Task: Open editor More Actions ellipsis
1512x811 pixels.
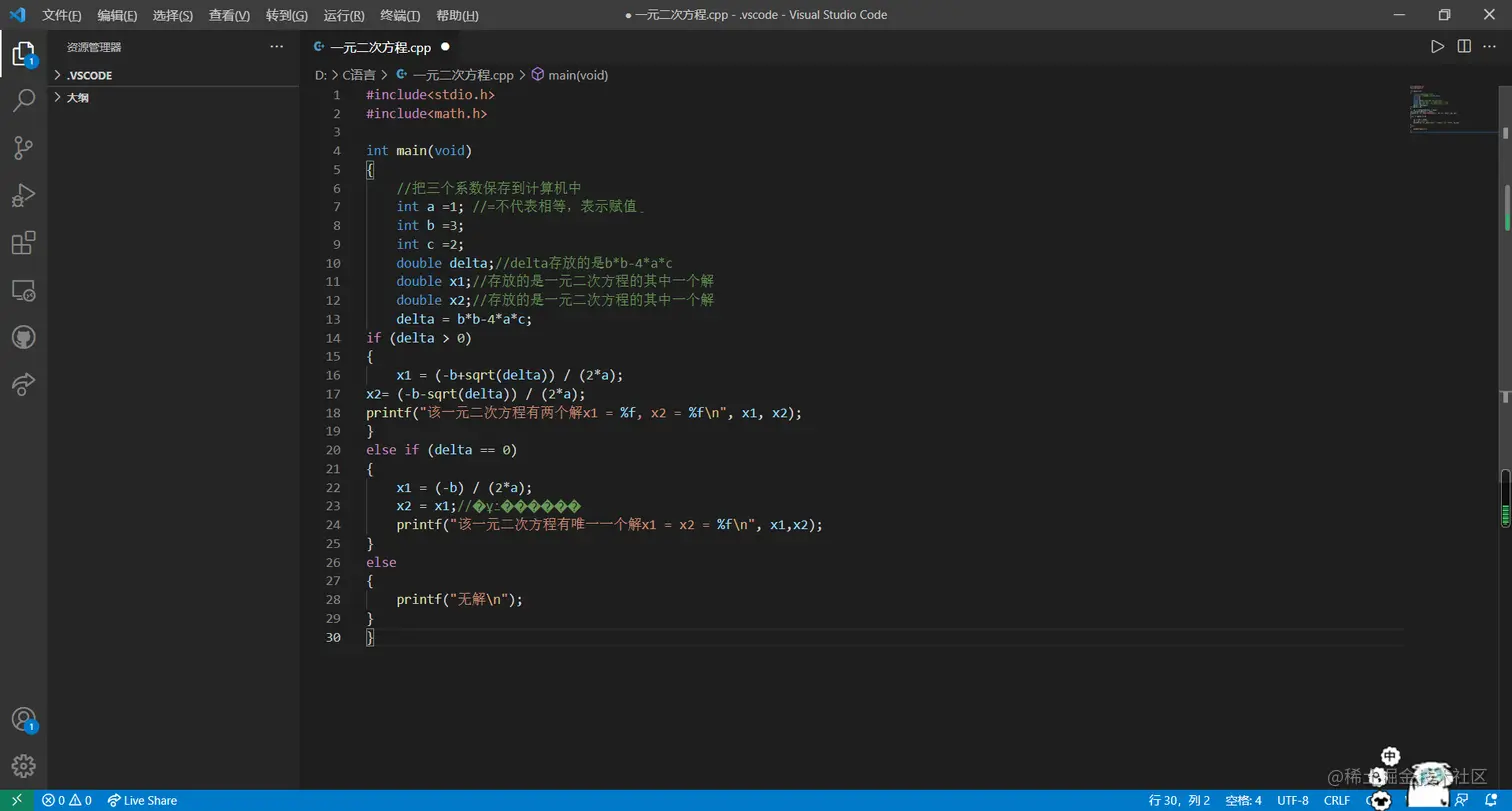Action: point(1491,47)
